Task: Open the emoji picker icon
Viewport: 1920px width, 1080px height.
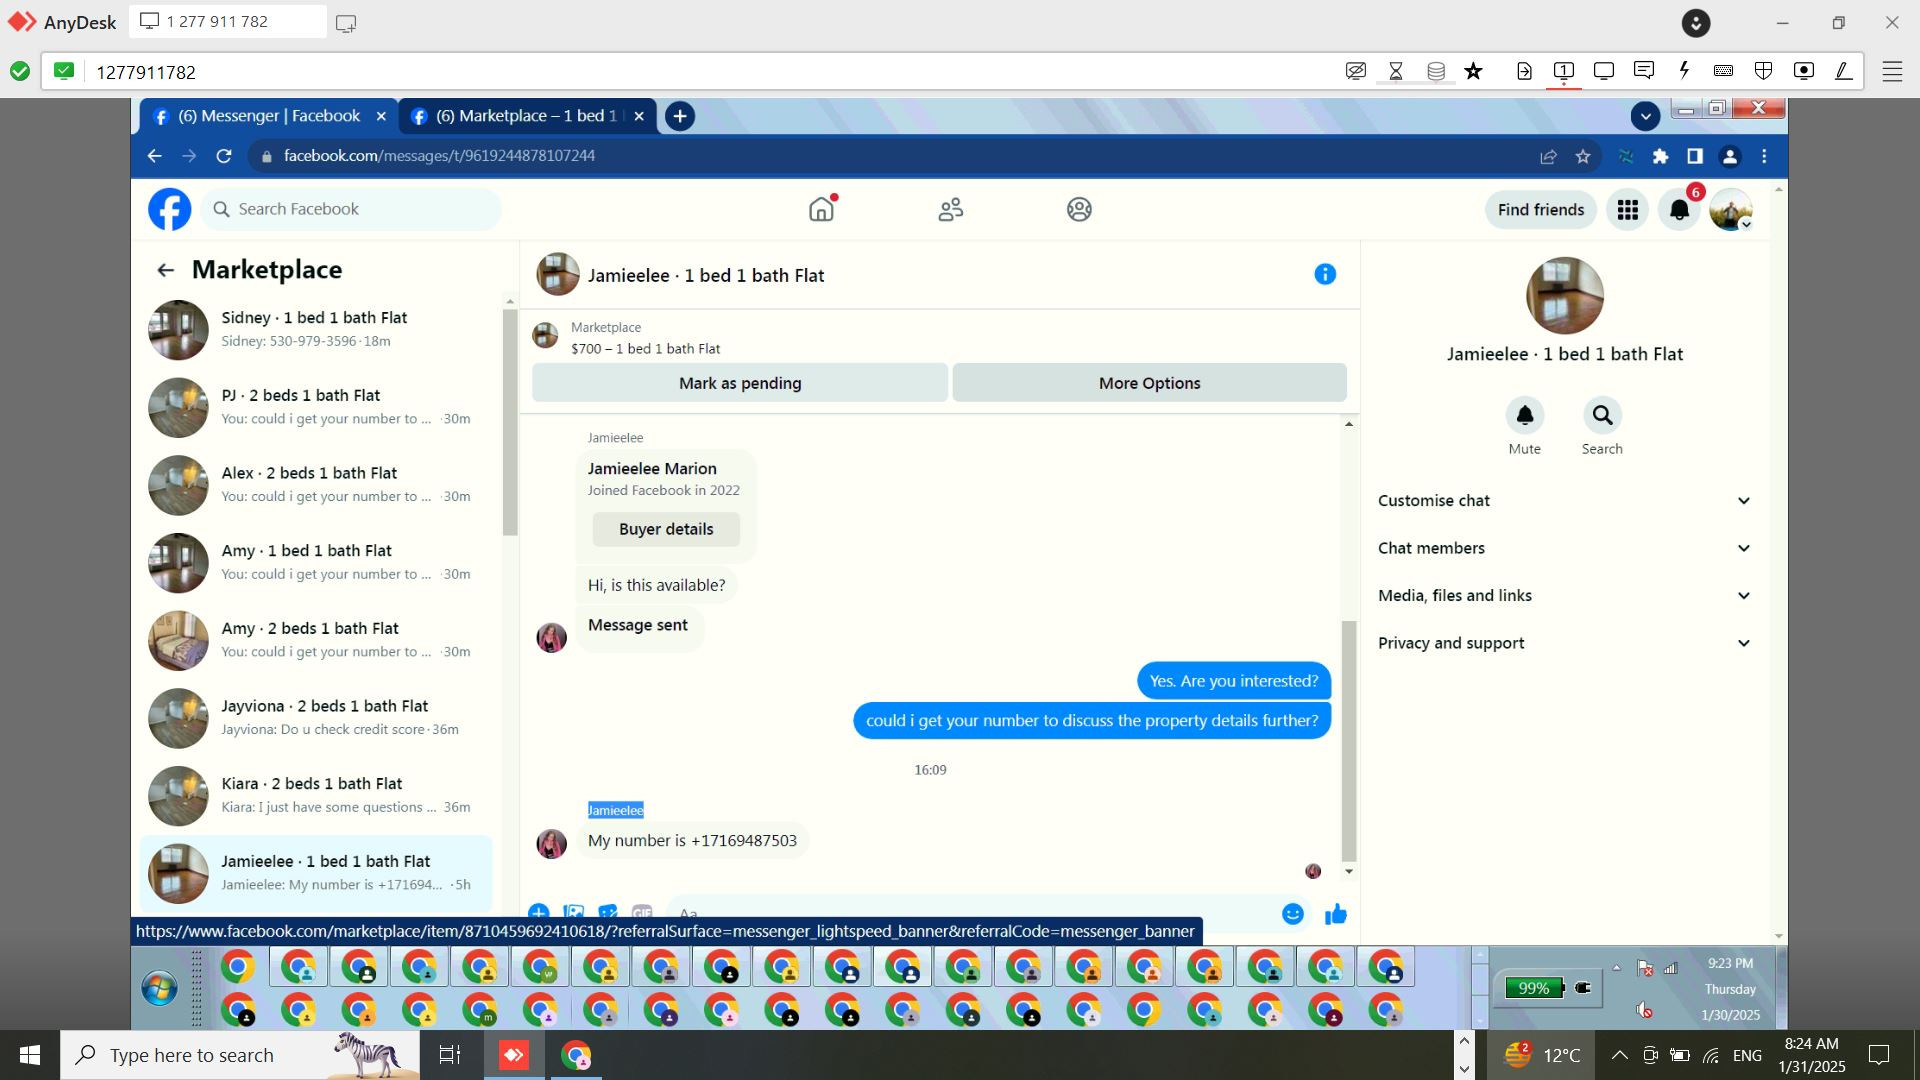Action: coord(1293,913)
